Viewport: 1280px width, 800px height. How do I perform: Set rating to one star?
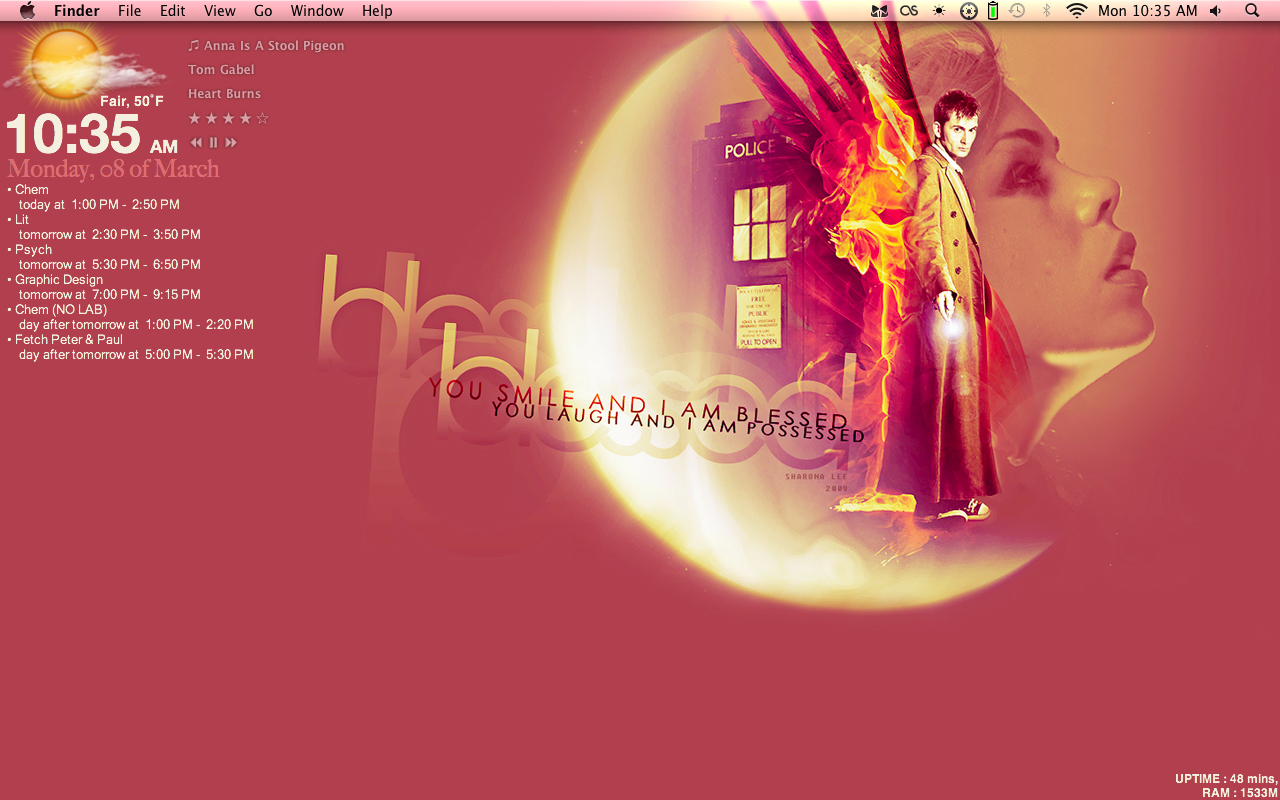click(195, 119)
